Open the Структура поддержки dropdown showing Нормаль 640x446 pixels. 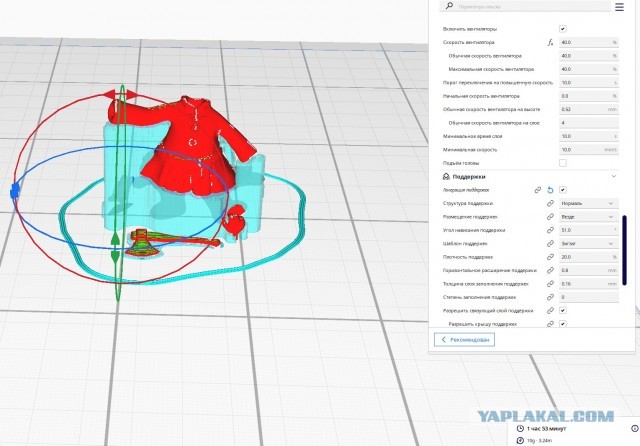[589, 203]
